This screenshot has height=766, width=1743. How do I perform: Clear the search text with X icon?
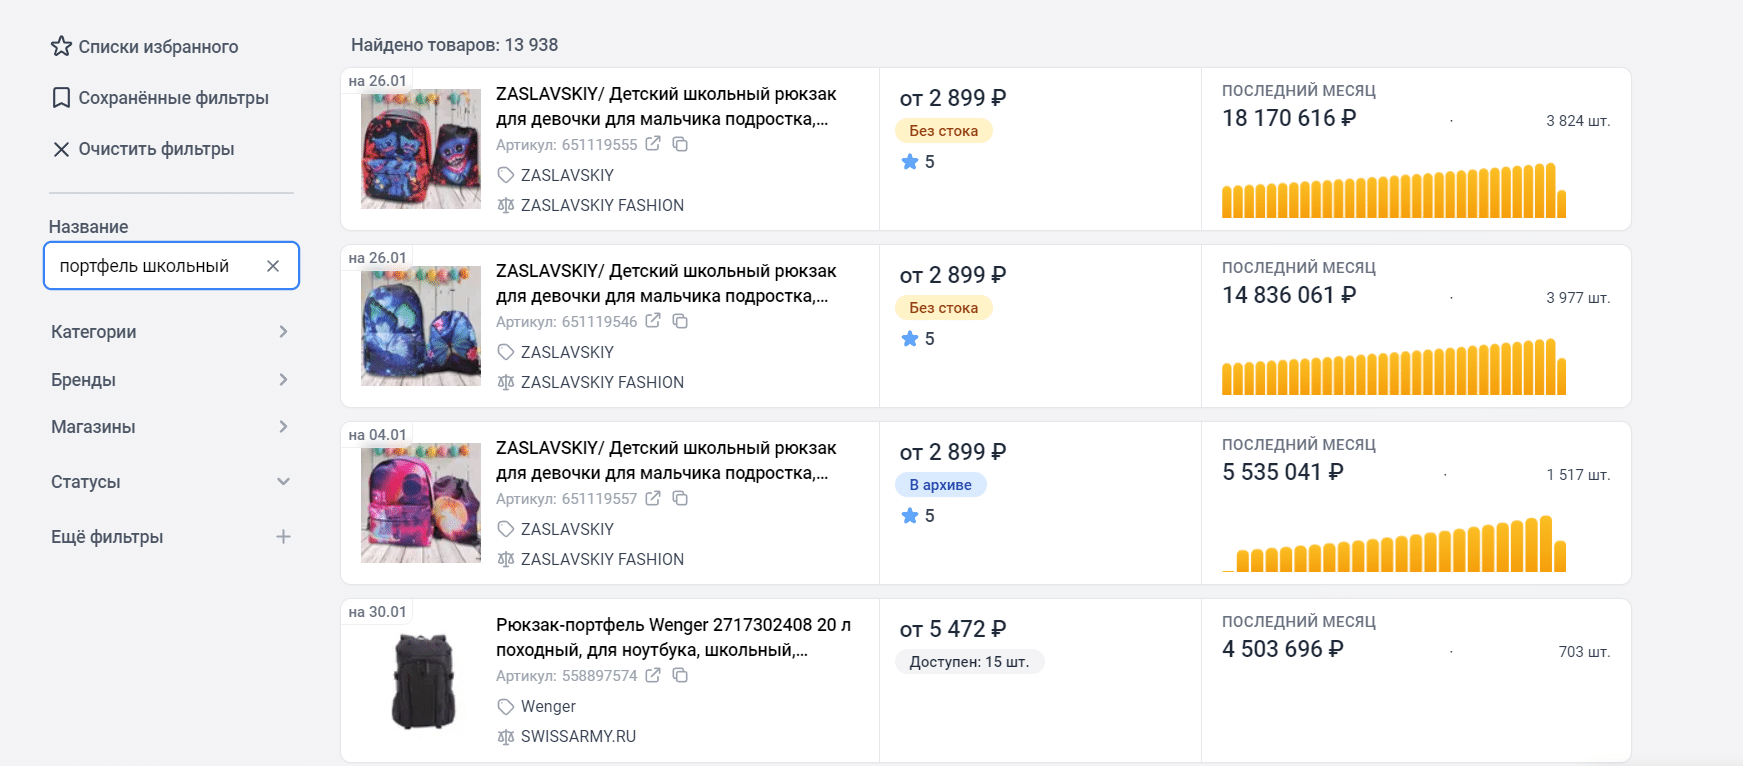273,266
